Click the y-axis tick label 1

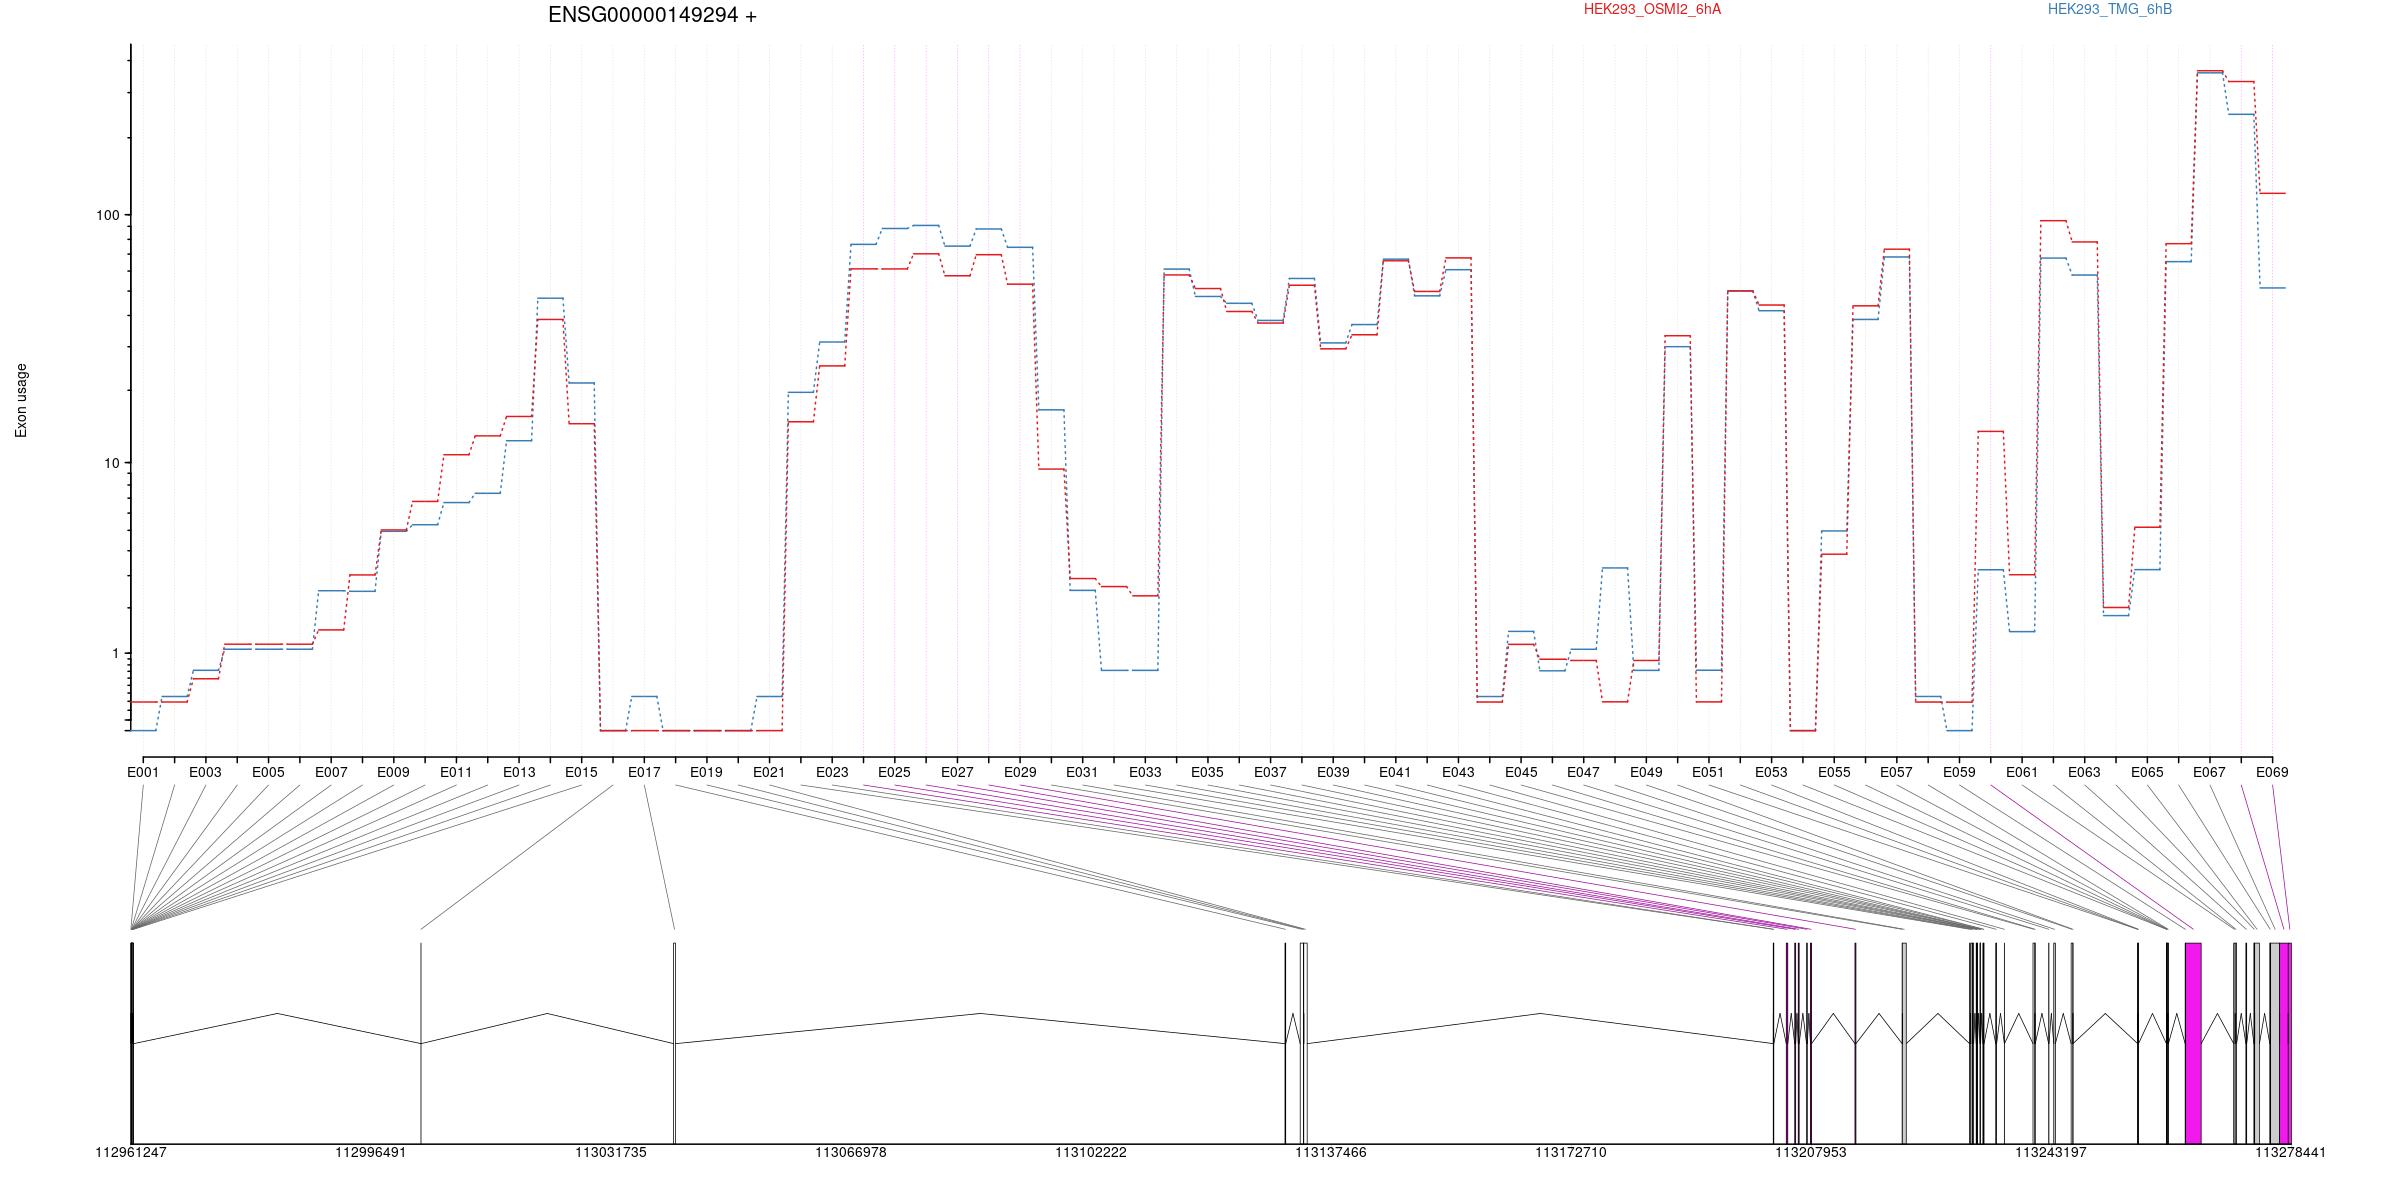tap(115, 653)
